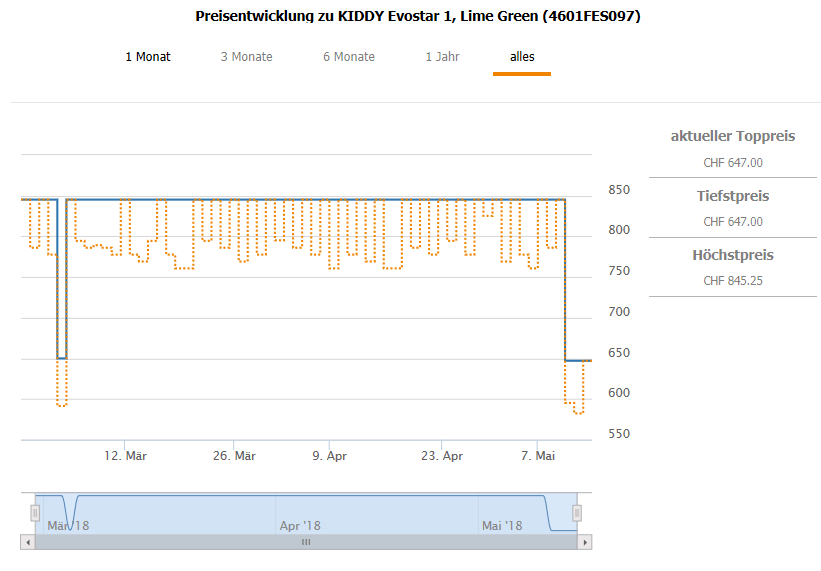
Task: Click the Tiefstpreis heading
Action: point(733,196)
